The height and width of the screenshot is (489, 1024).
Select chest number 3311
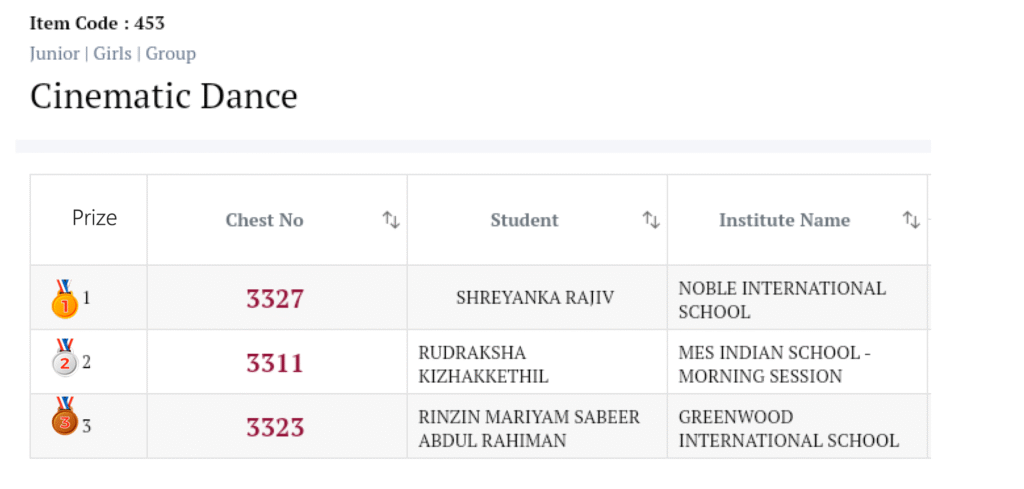tap(275, 363)
